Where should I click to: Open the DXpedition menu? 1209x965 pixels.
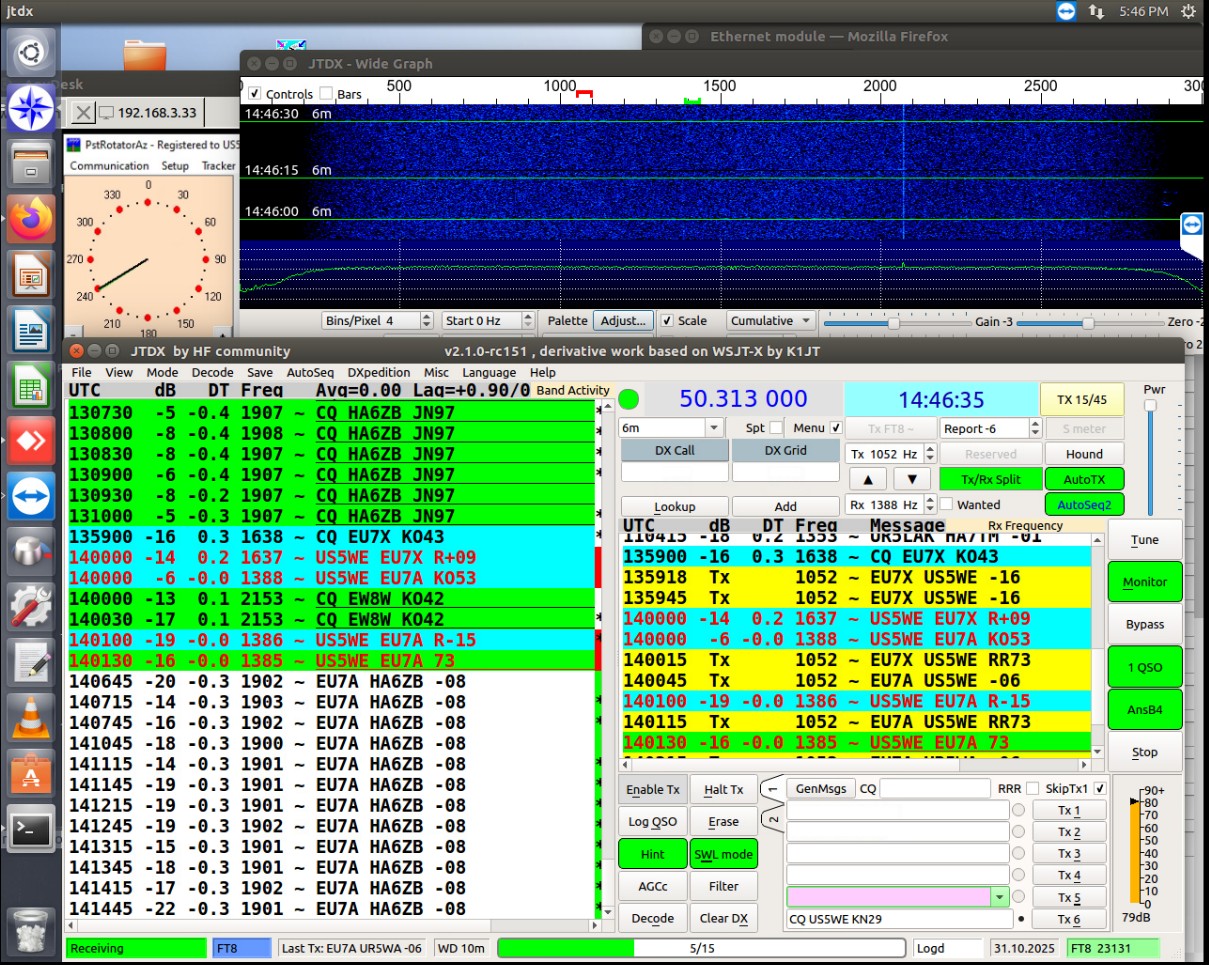tap(380, 372)
